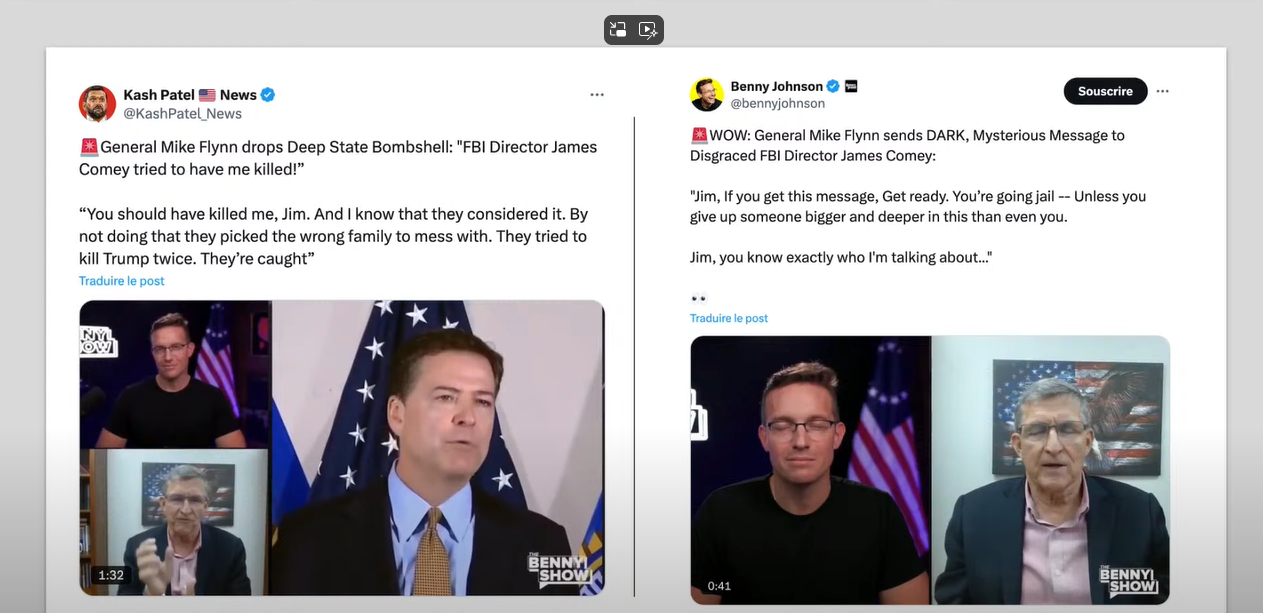Click the picture-in-picture icon at top
Screen dimensions: 1263x613
tap(619, 30)
